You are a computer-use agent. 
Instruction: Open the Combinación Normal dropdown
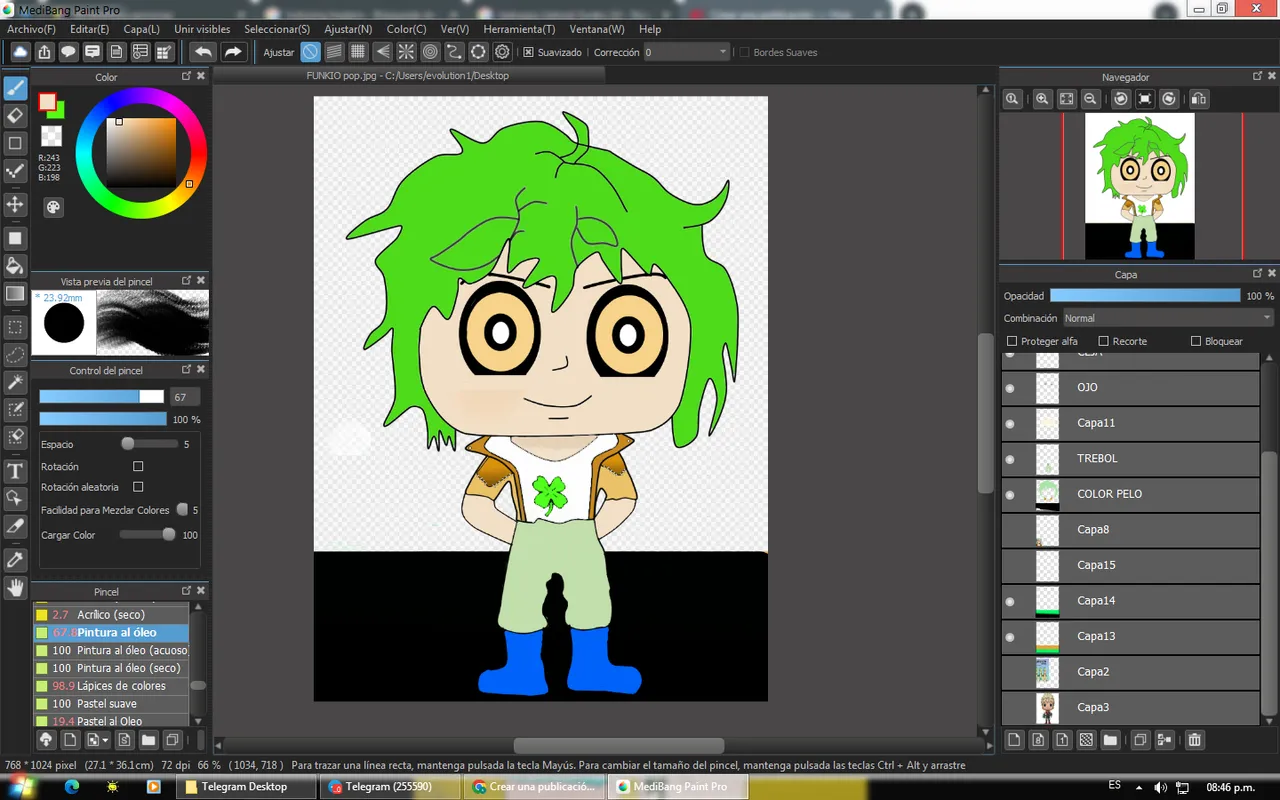click(1167, 318)
